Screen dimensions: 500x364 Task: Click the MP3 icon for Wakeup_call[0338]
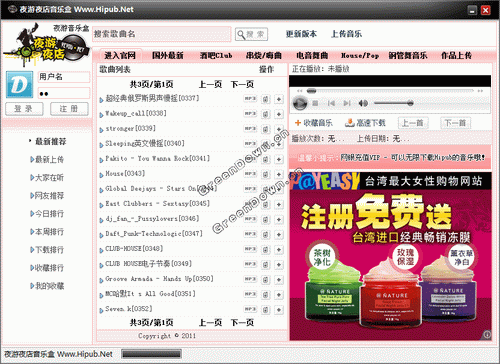coord(250,114)
